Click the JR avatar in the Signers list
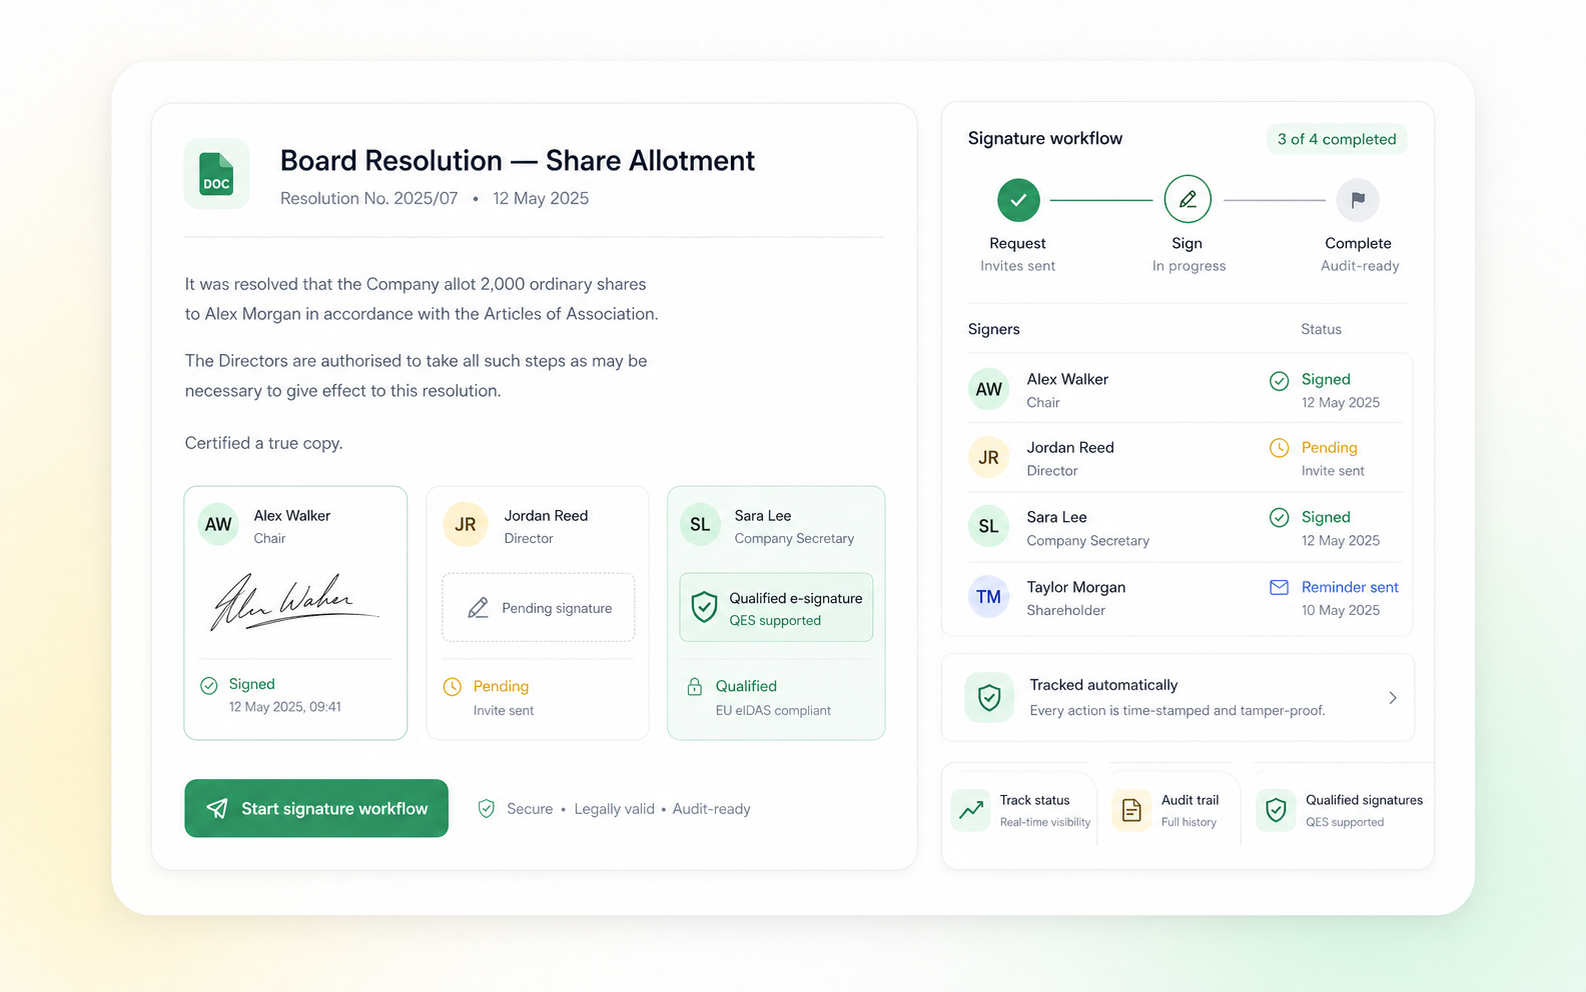 click(988, 458)
